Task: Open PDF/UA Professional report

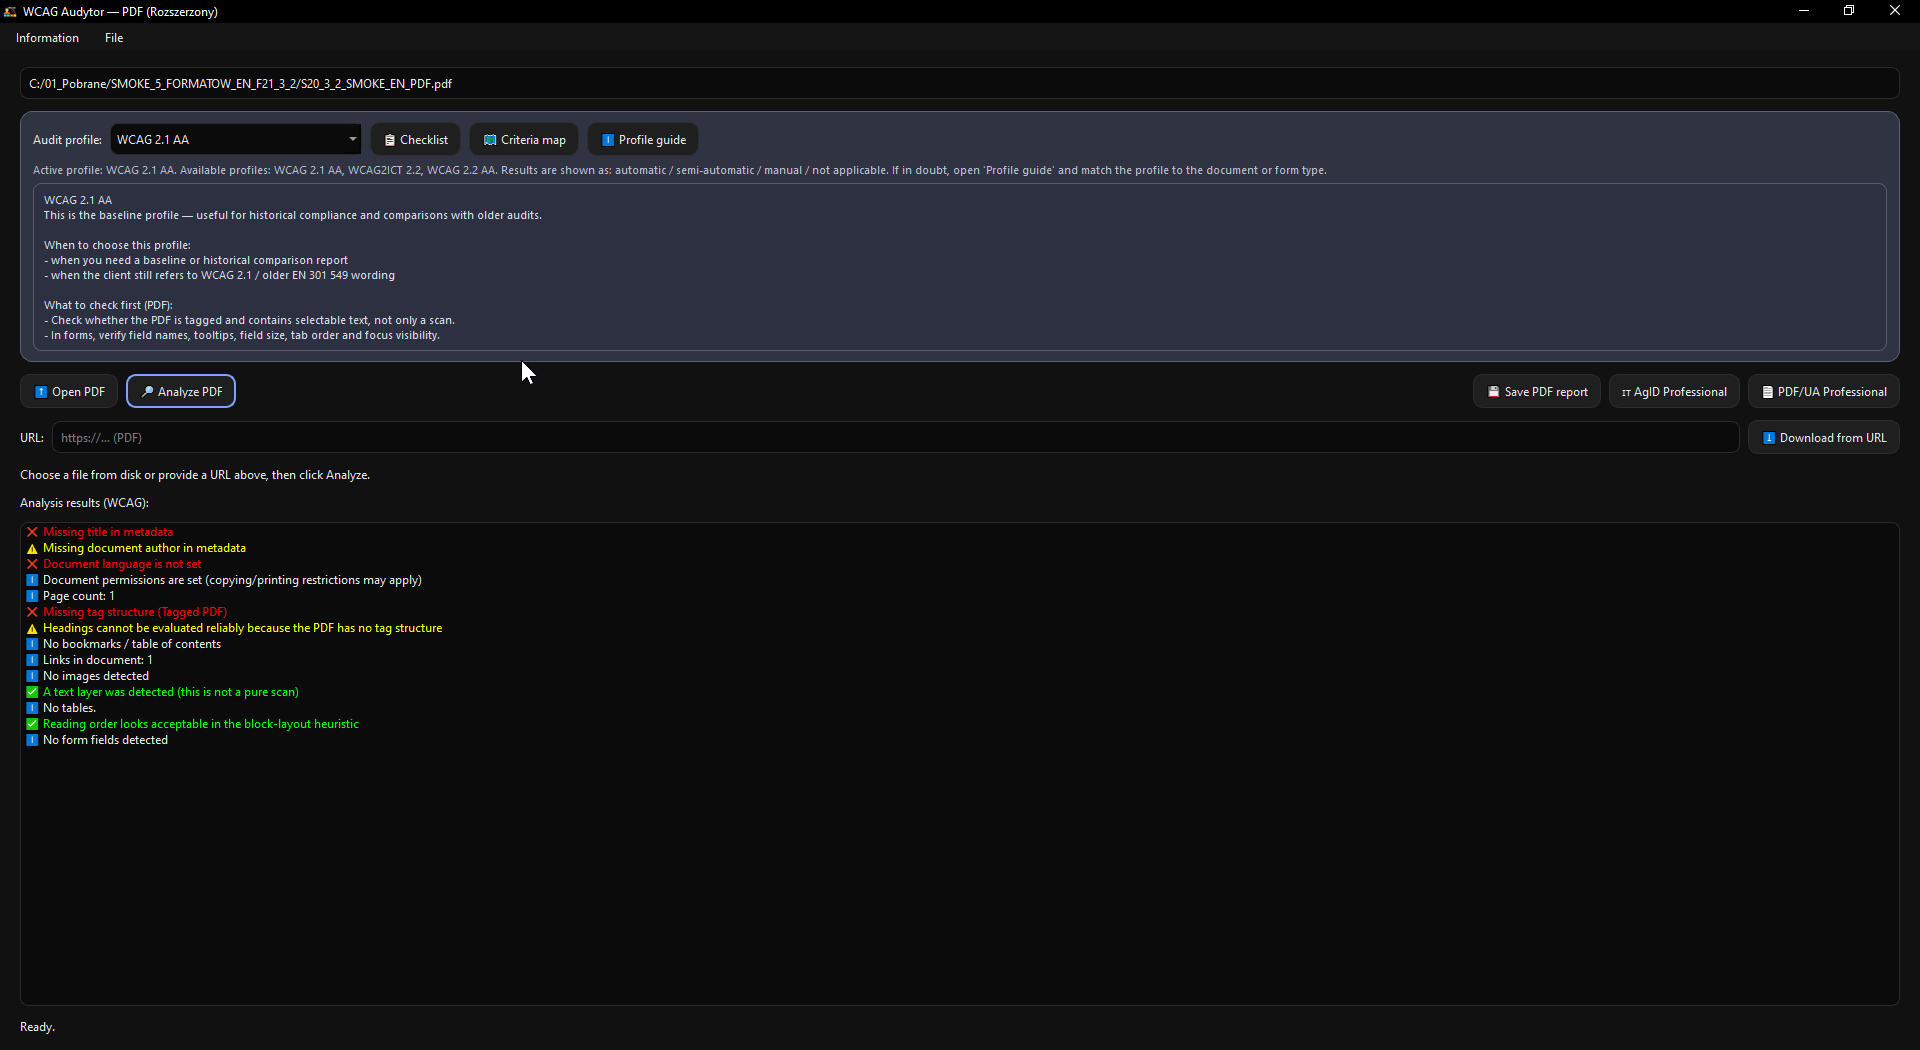Action: click(x=1824, y=392)
